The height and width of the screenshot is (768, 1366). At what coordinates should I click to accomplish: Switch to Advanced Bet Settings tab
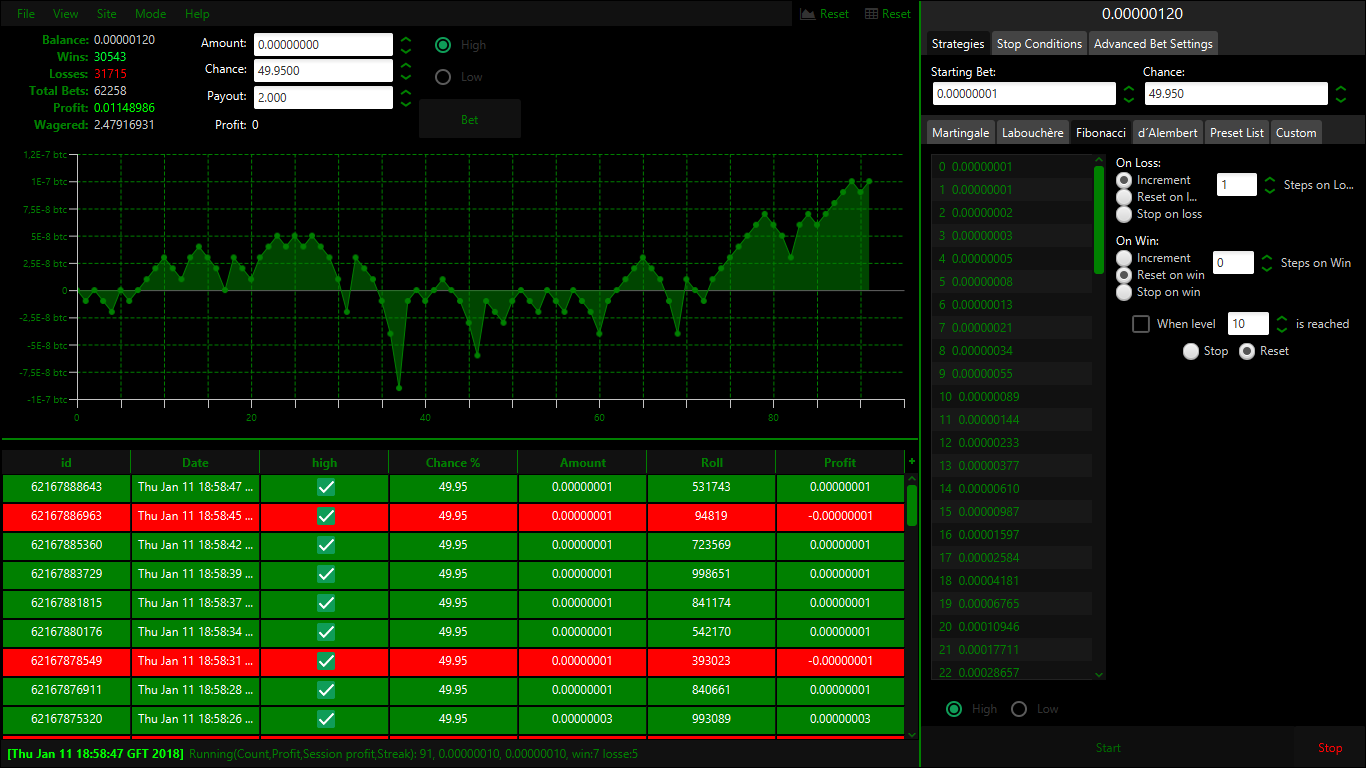click(1153, 43)
